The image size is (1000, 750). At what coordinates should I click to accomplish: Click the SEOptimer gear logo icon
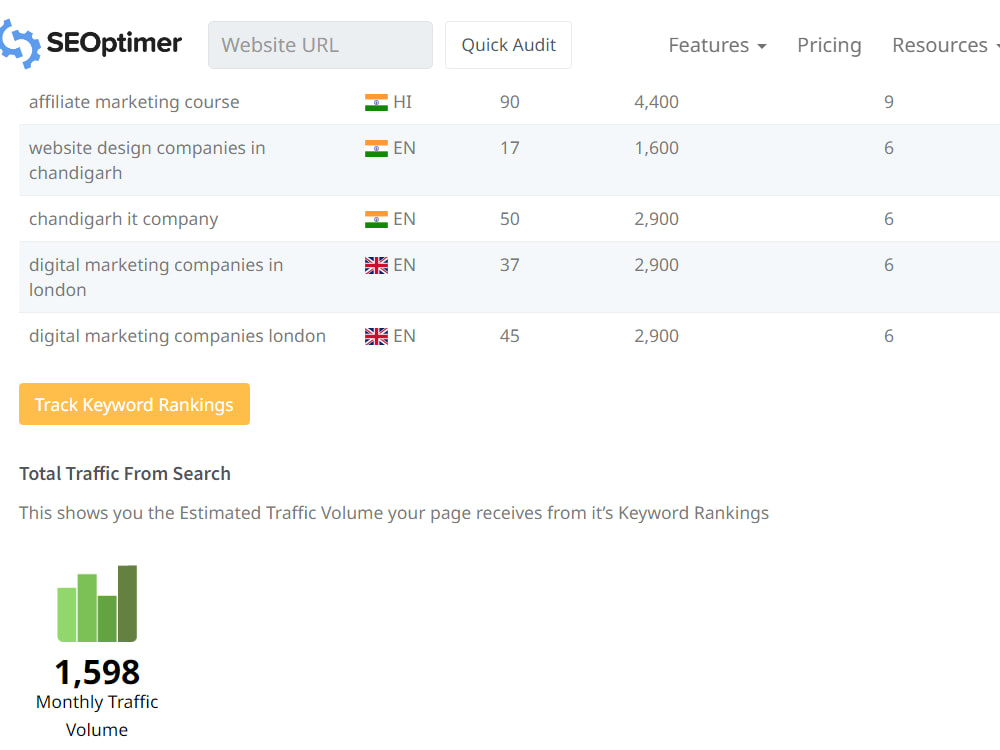point(19,43)
